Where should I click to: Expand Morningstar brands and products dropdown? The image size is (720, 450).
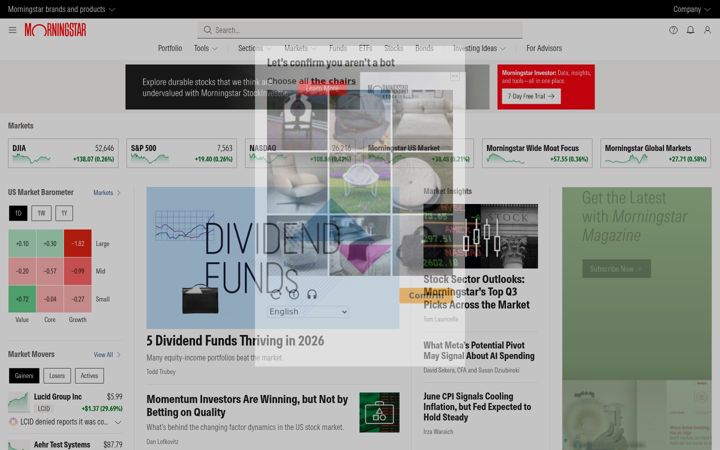tap(61, 9)
